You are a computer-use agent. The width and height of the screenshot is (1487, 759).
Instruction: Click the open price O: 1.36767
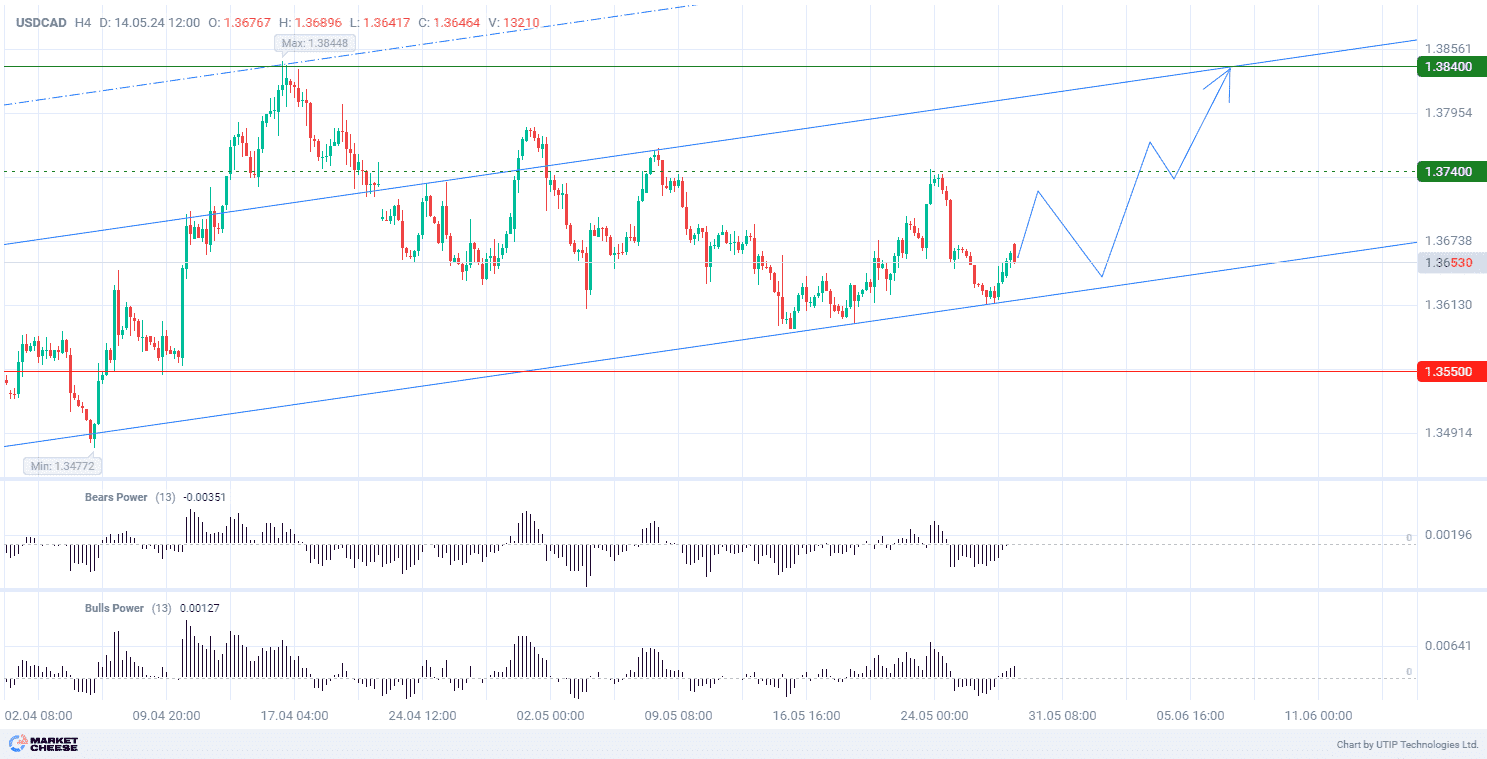pyautogui.click(x=241, y=22)
